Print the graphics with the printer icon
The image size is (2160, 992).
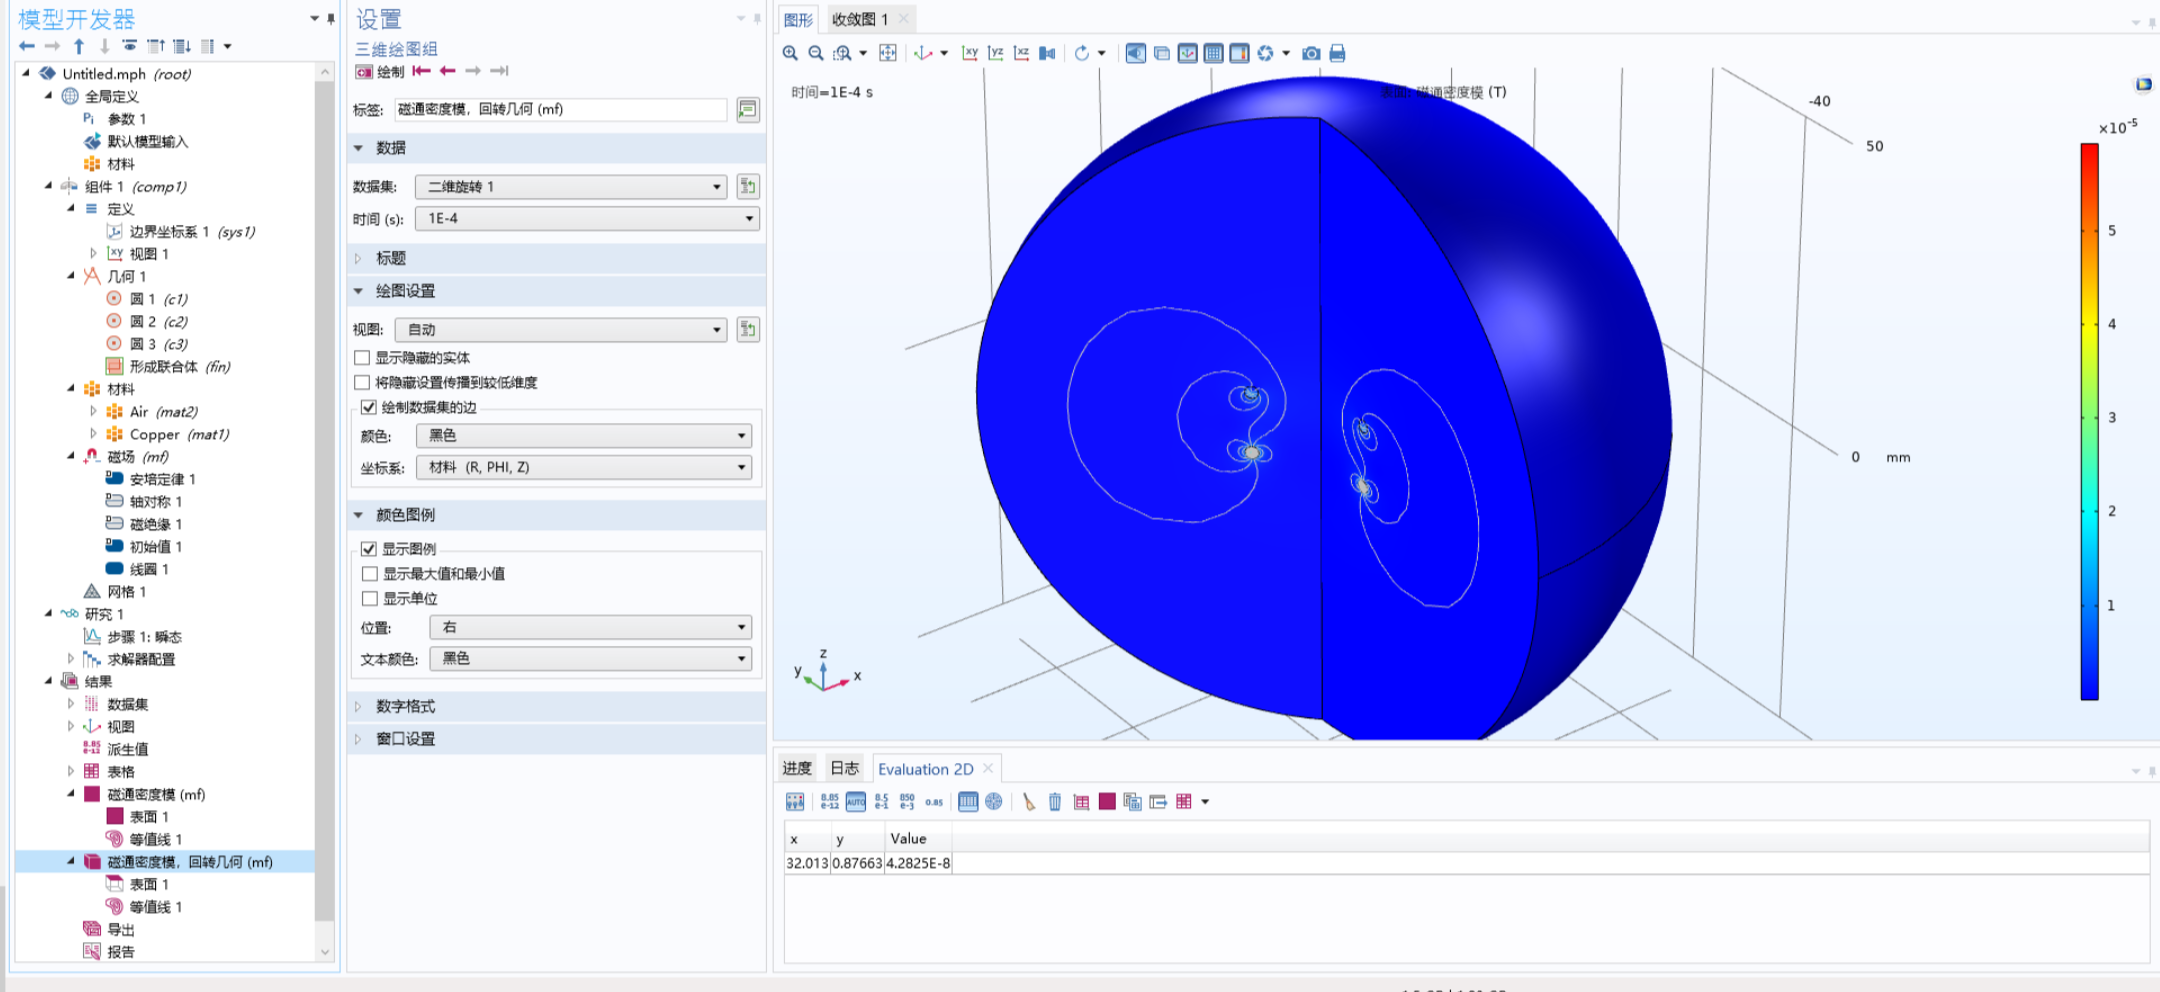point(1337,53)
